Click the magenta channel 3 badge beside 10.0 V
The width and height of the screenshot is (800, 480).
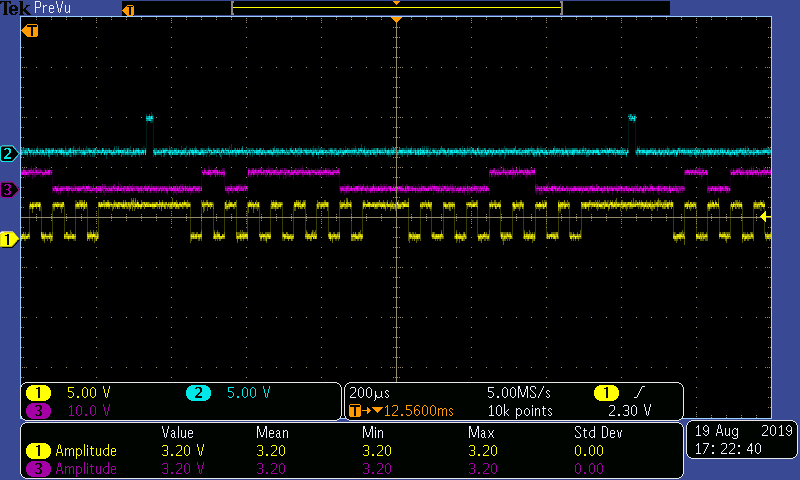tap(38, 411)
